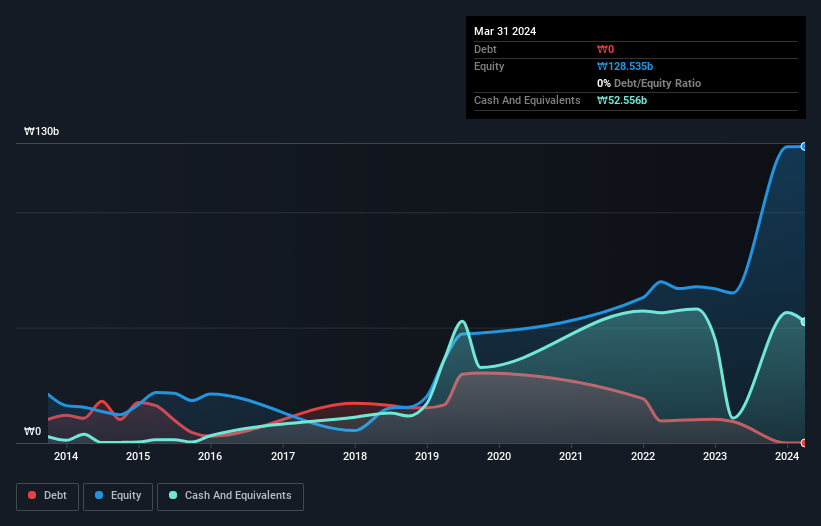Viewport: 821px width, 526px height.
Task: Select the Cash data point marker at 2024
Action: click(x=804, y=322)
